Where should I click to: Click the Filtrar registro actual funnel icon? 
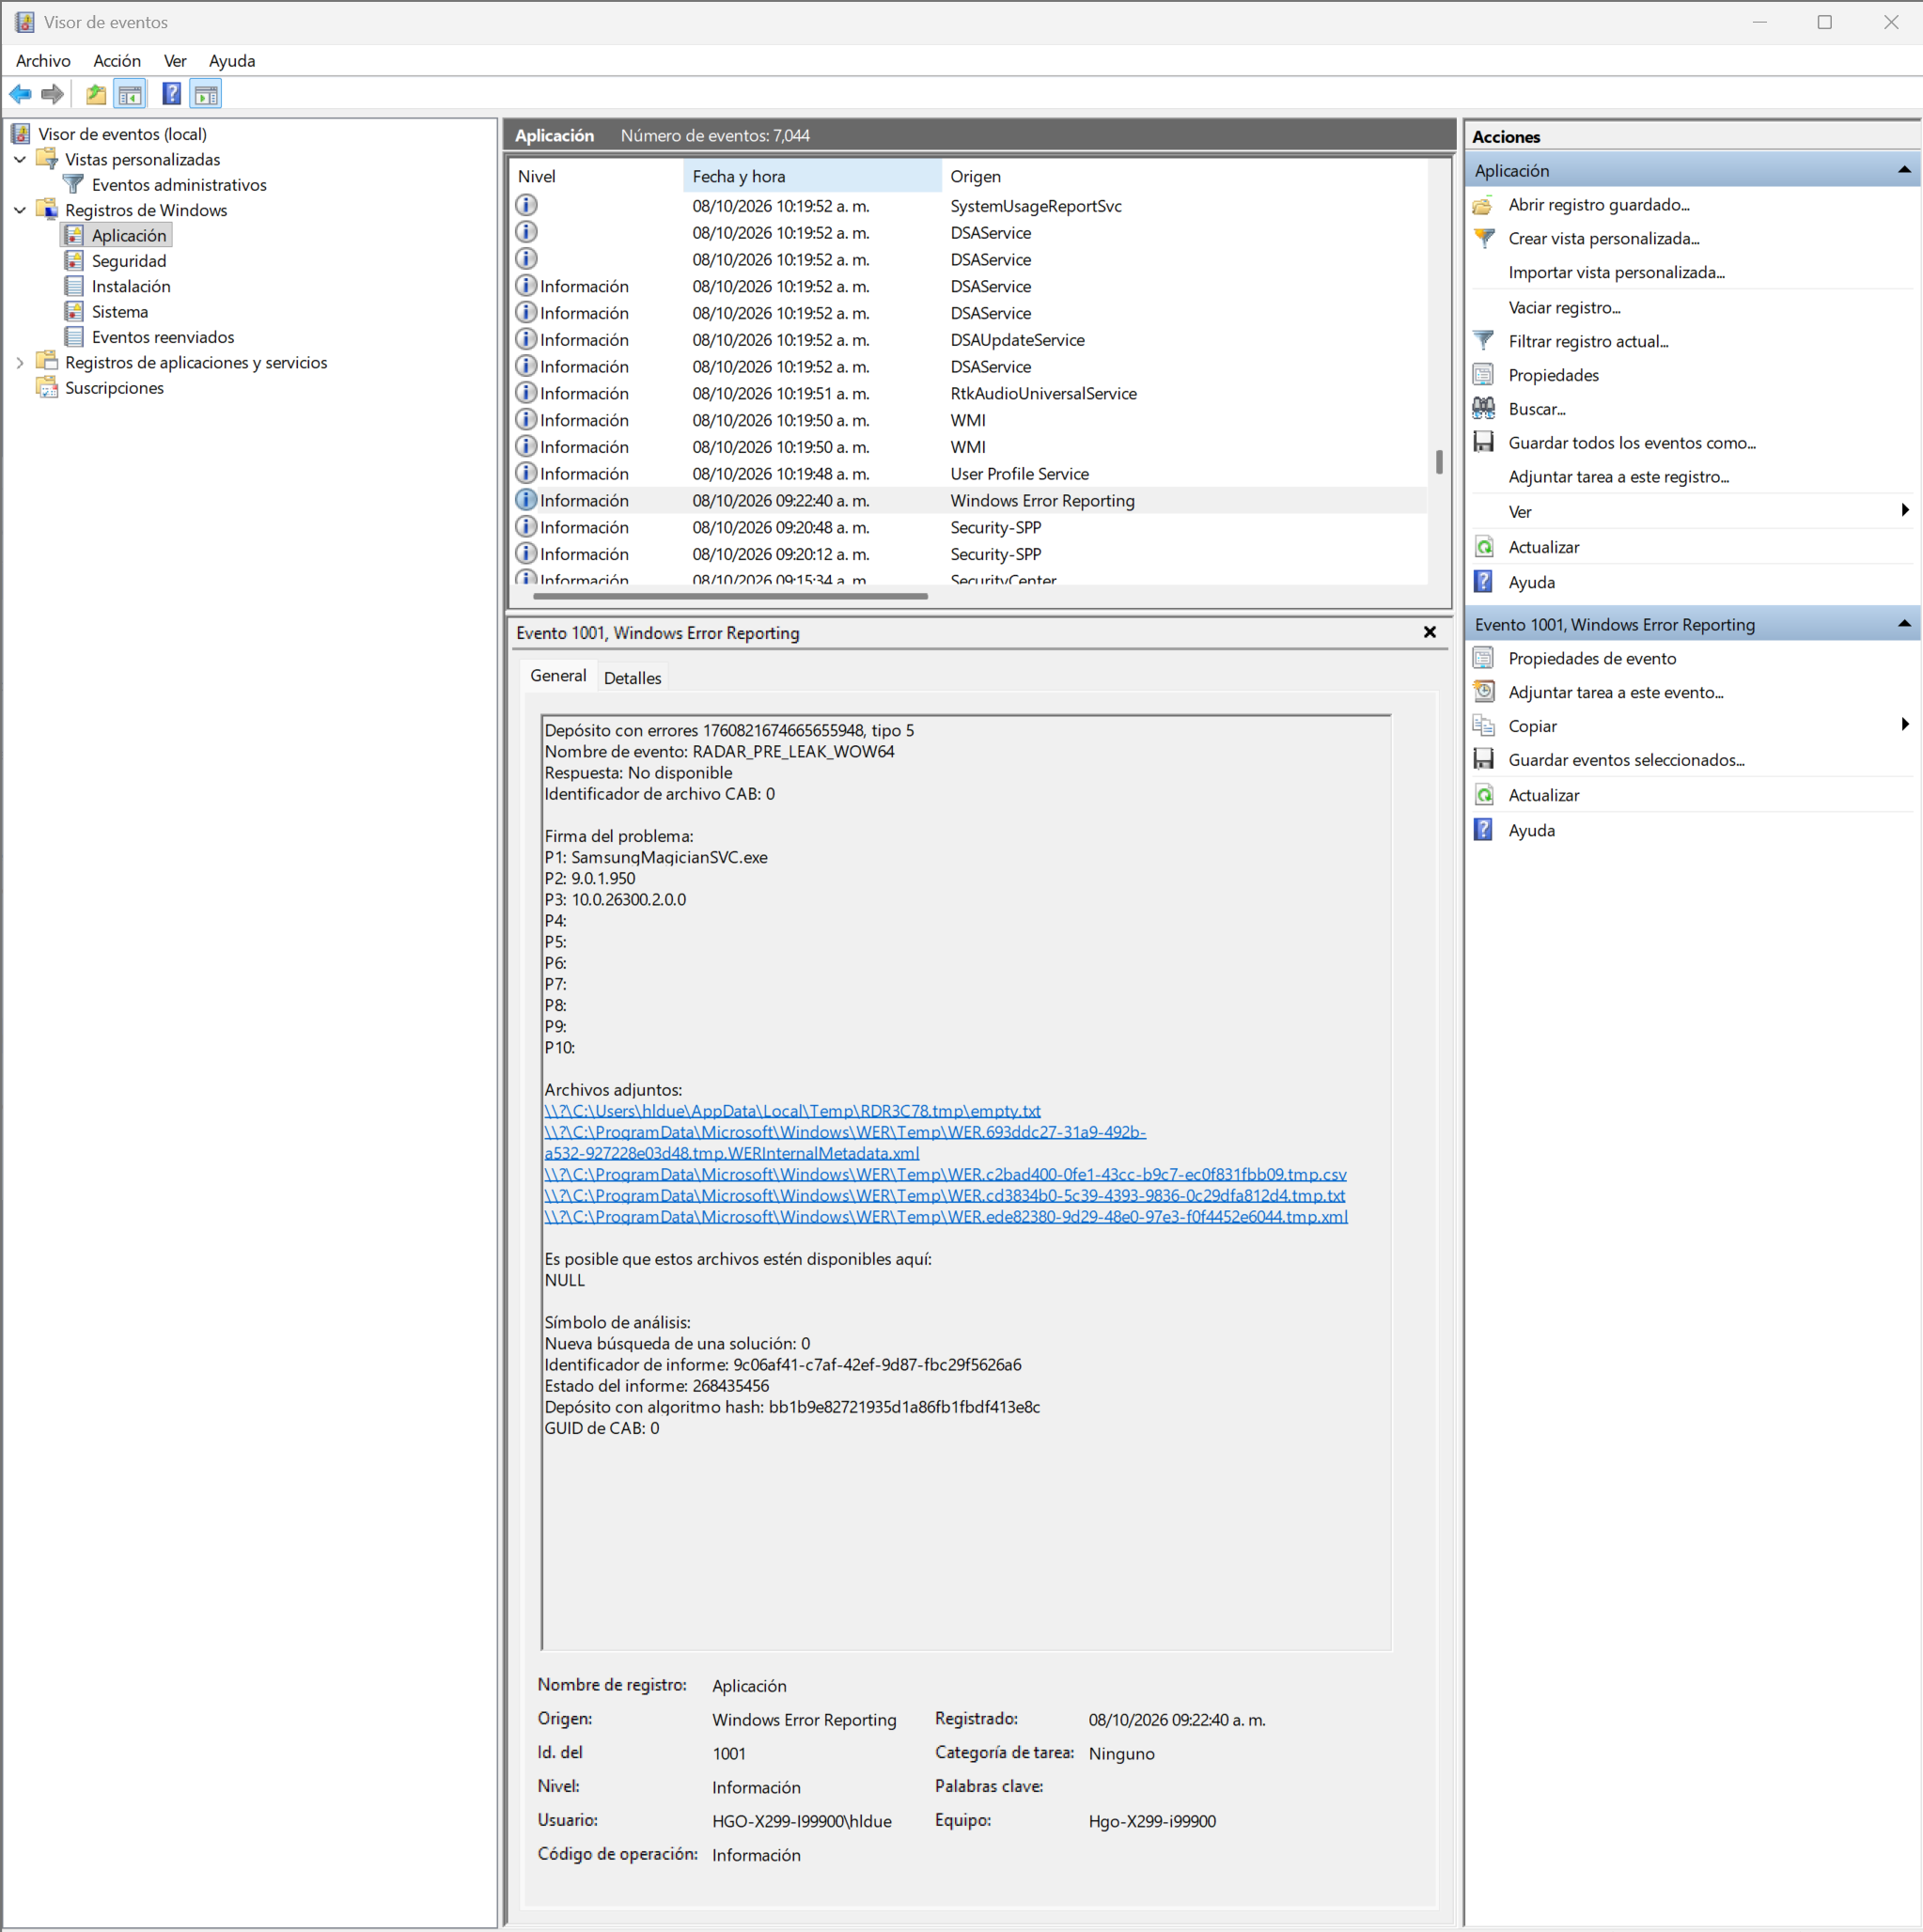pyautogui.click(x=1484, y=341)
